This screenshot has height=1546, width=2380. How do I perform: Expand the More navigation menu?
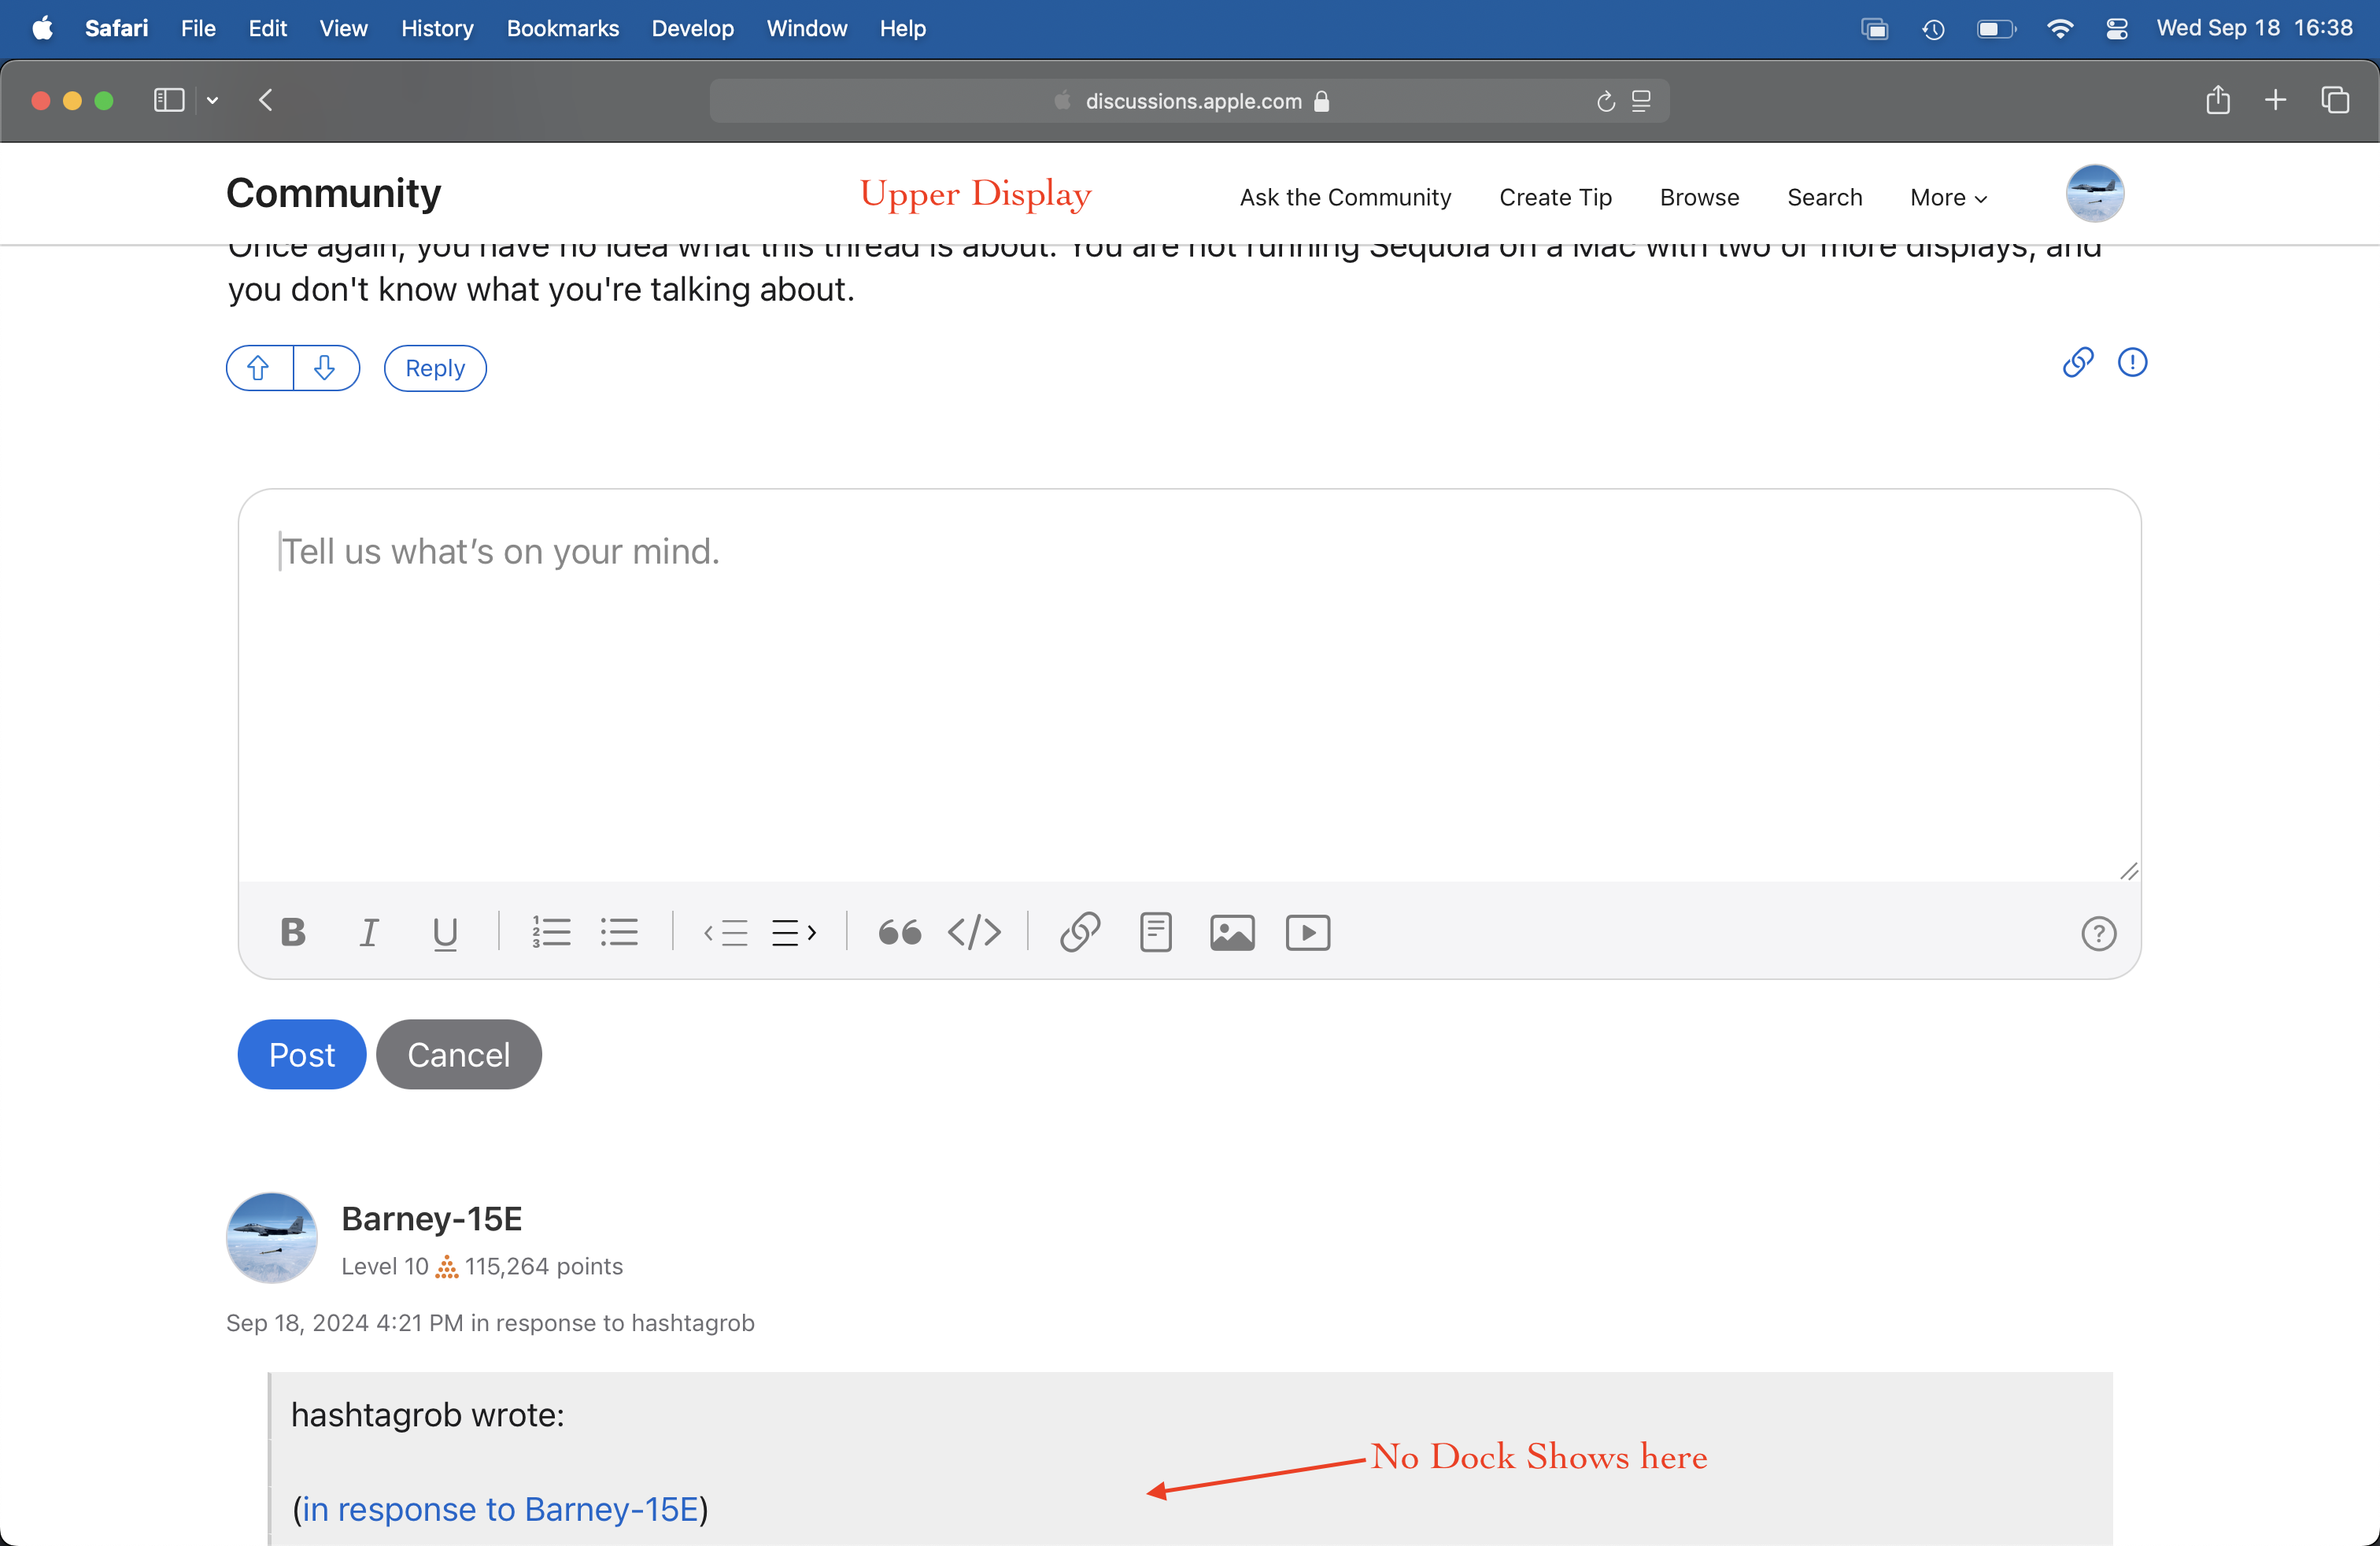(1948, 197)
